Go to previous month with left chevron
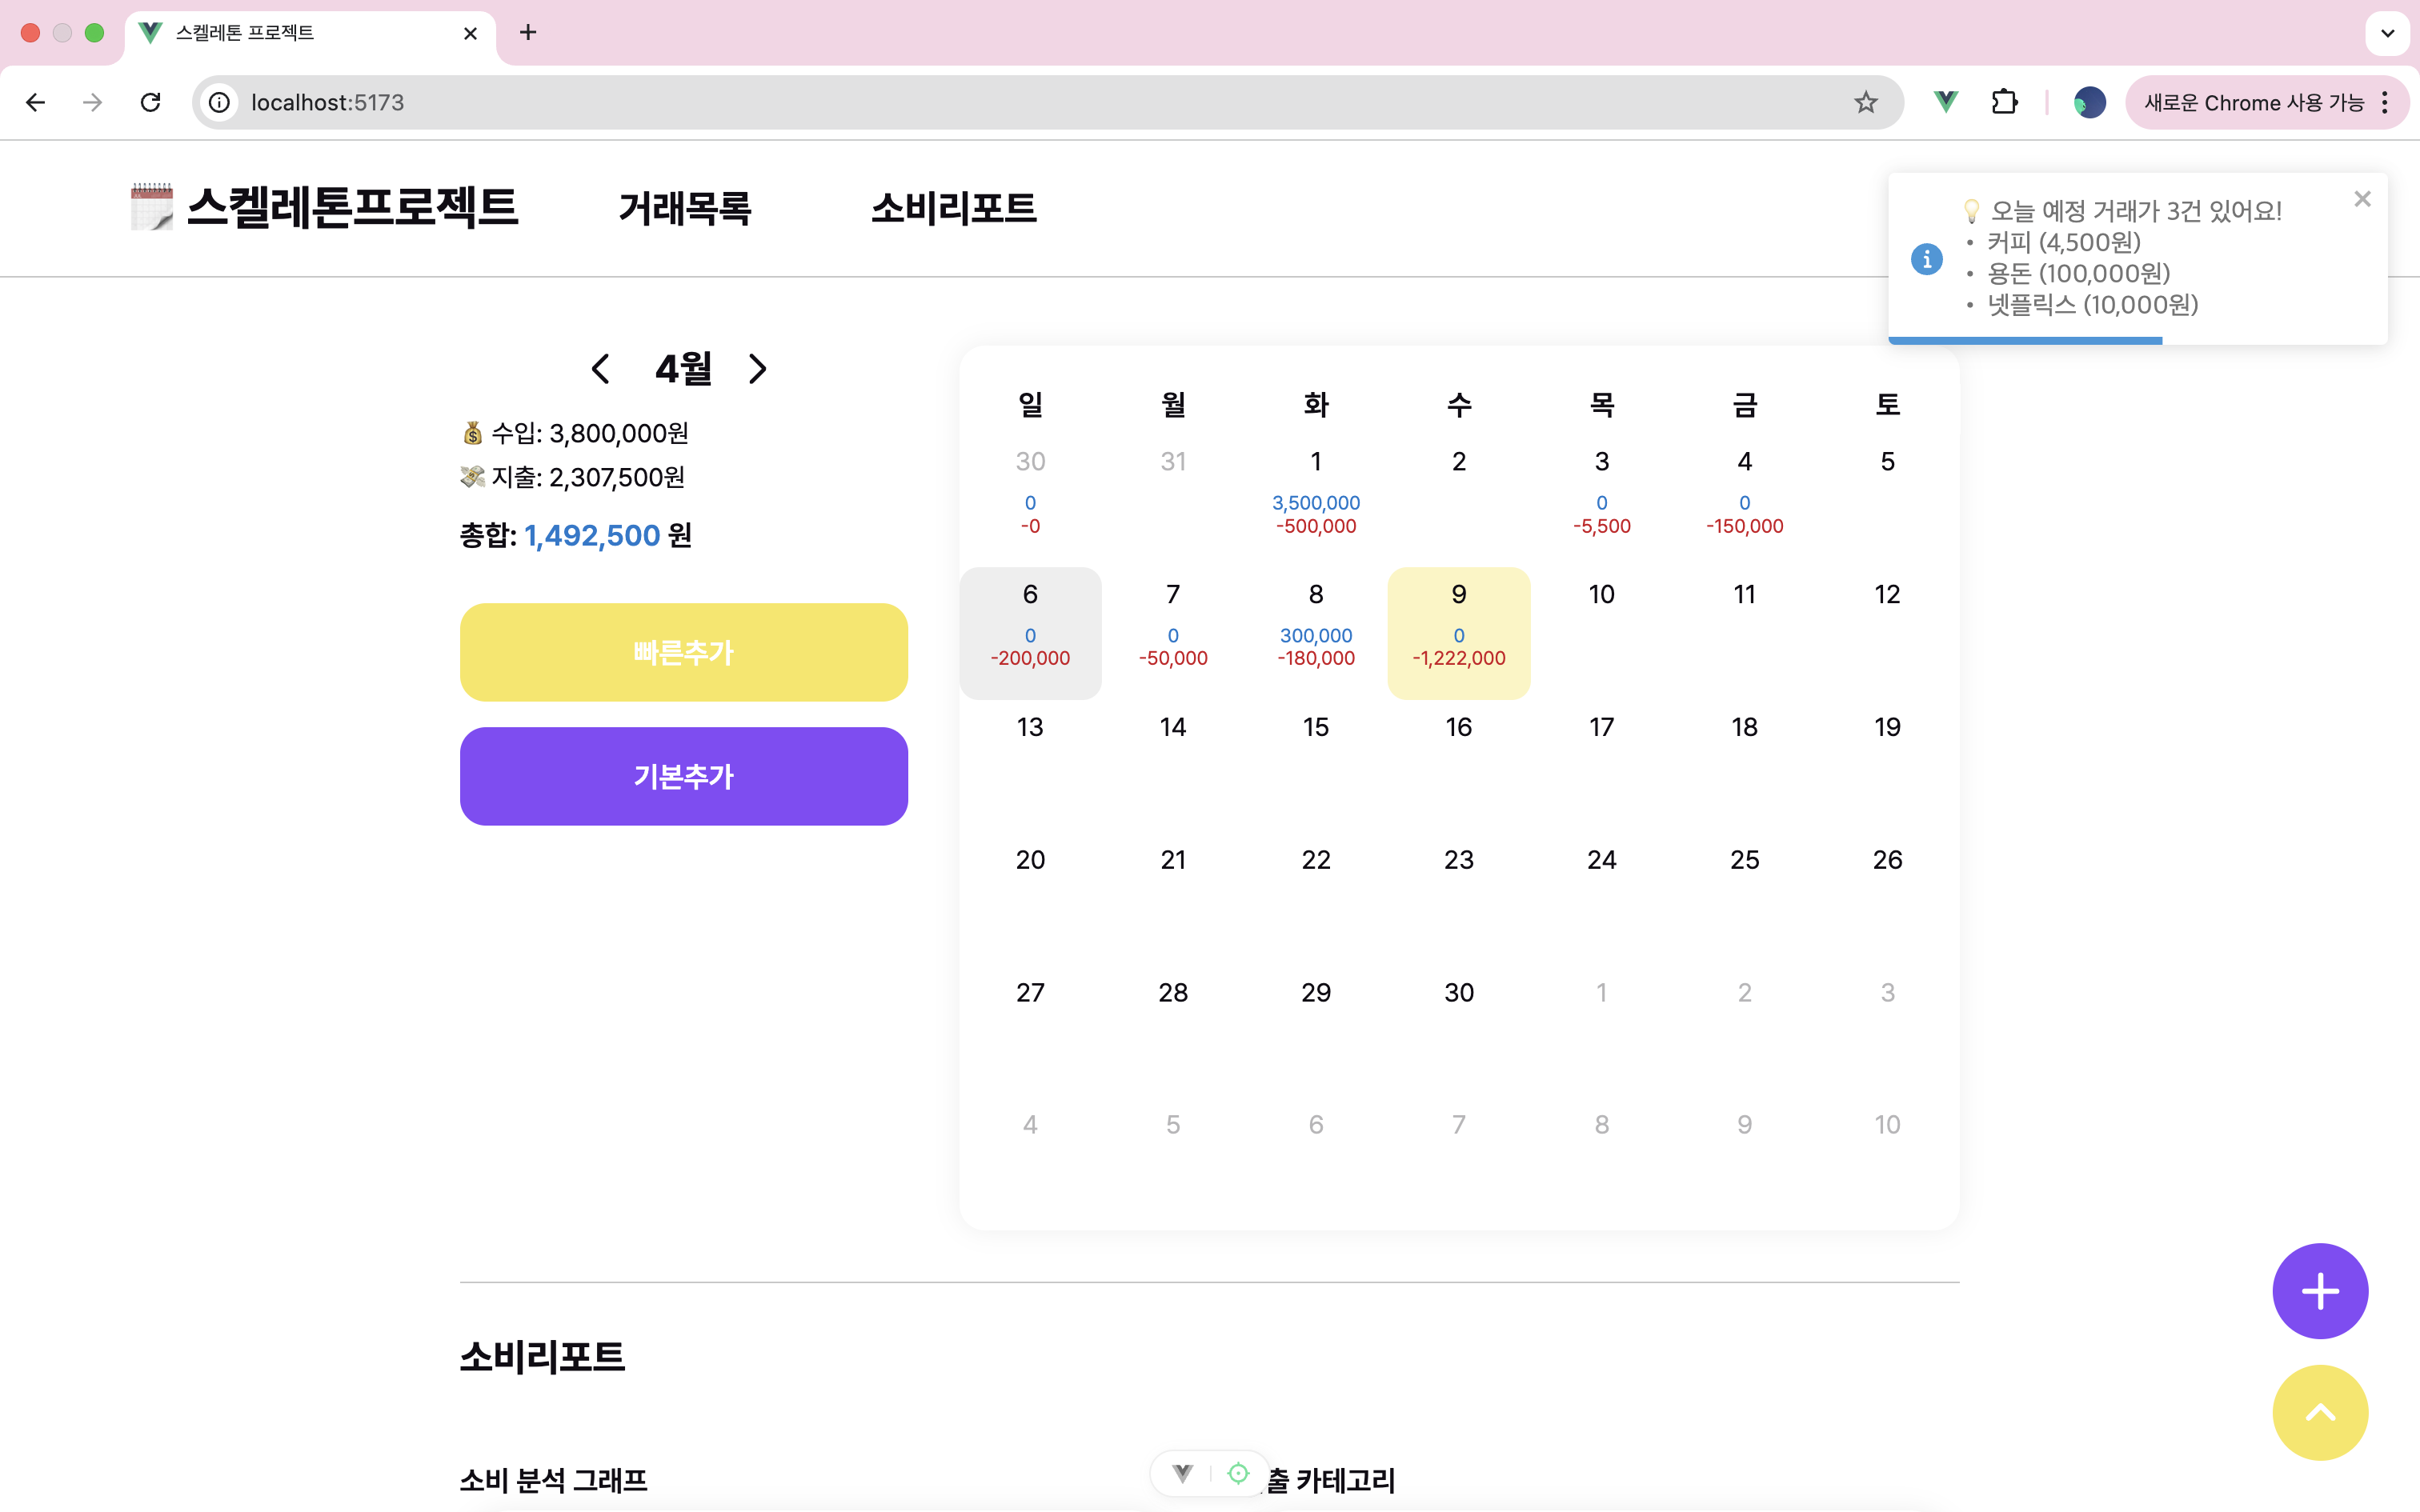Screen dimensions: 2420x1512 pyautogui.click(x=600, y=369)
